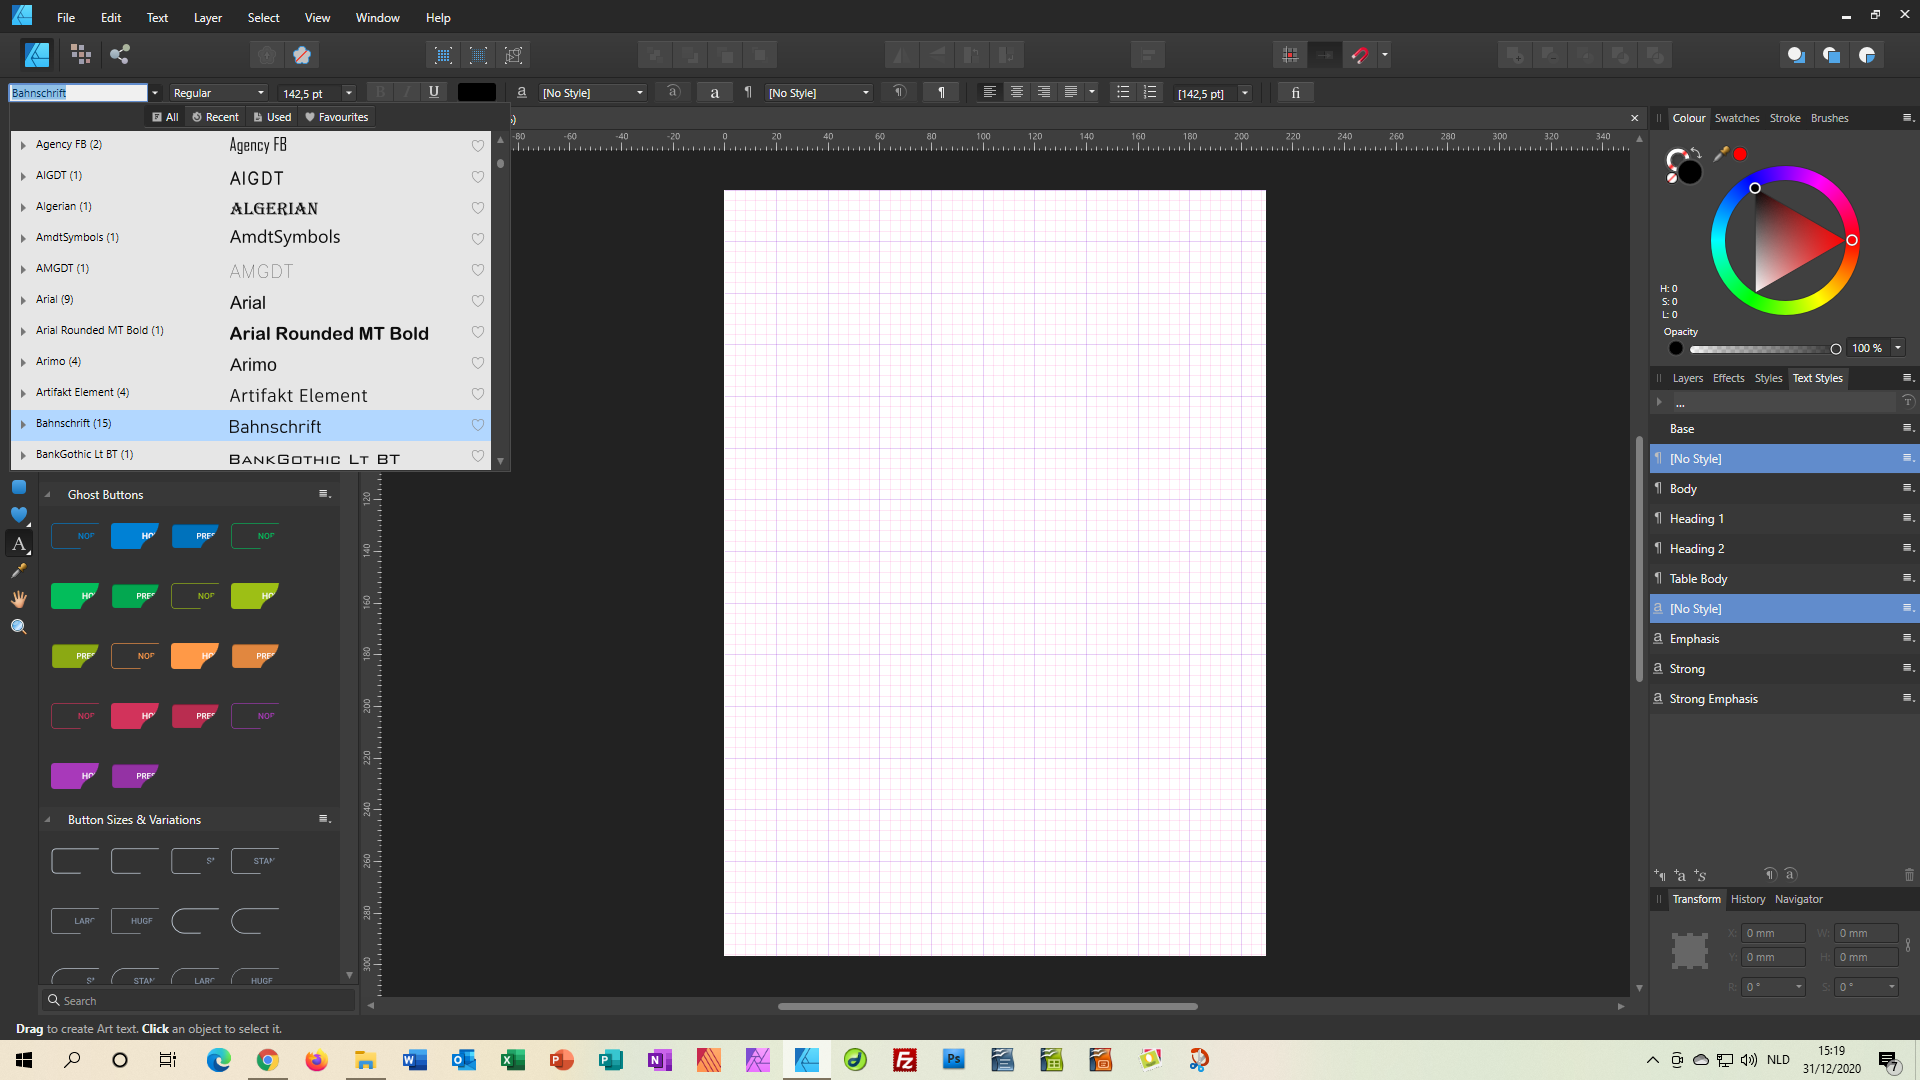
Task: Show All fonts filter
Action: [165, 117]
